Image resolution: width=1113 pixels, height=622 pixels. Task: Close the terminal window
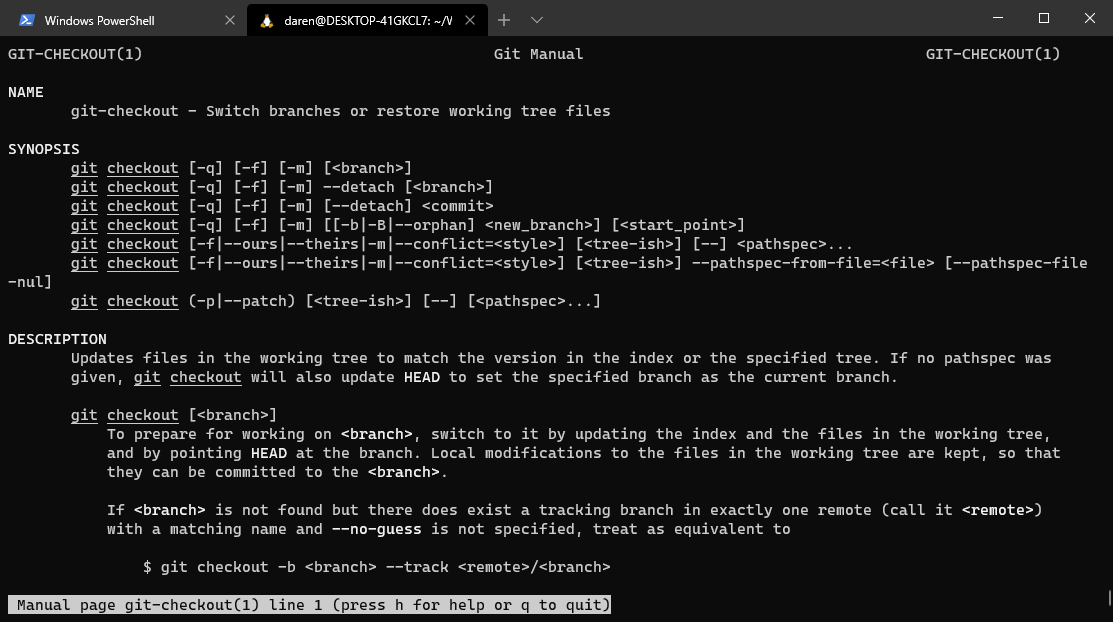[1090, 18]
